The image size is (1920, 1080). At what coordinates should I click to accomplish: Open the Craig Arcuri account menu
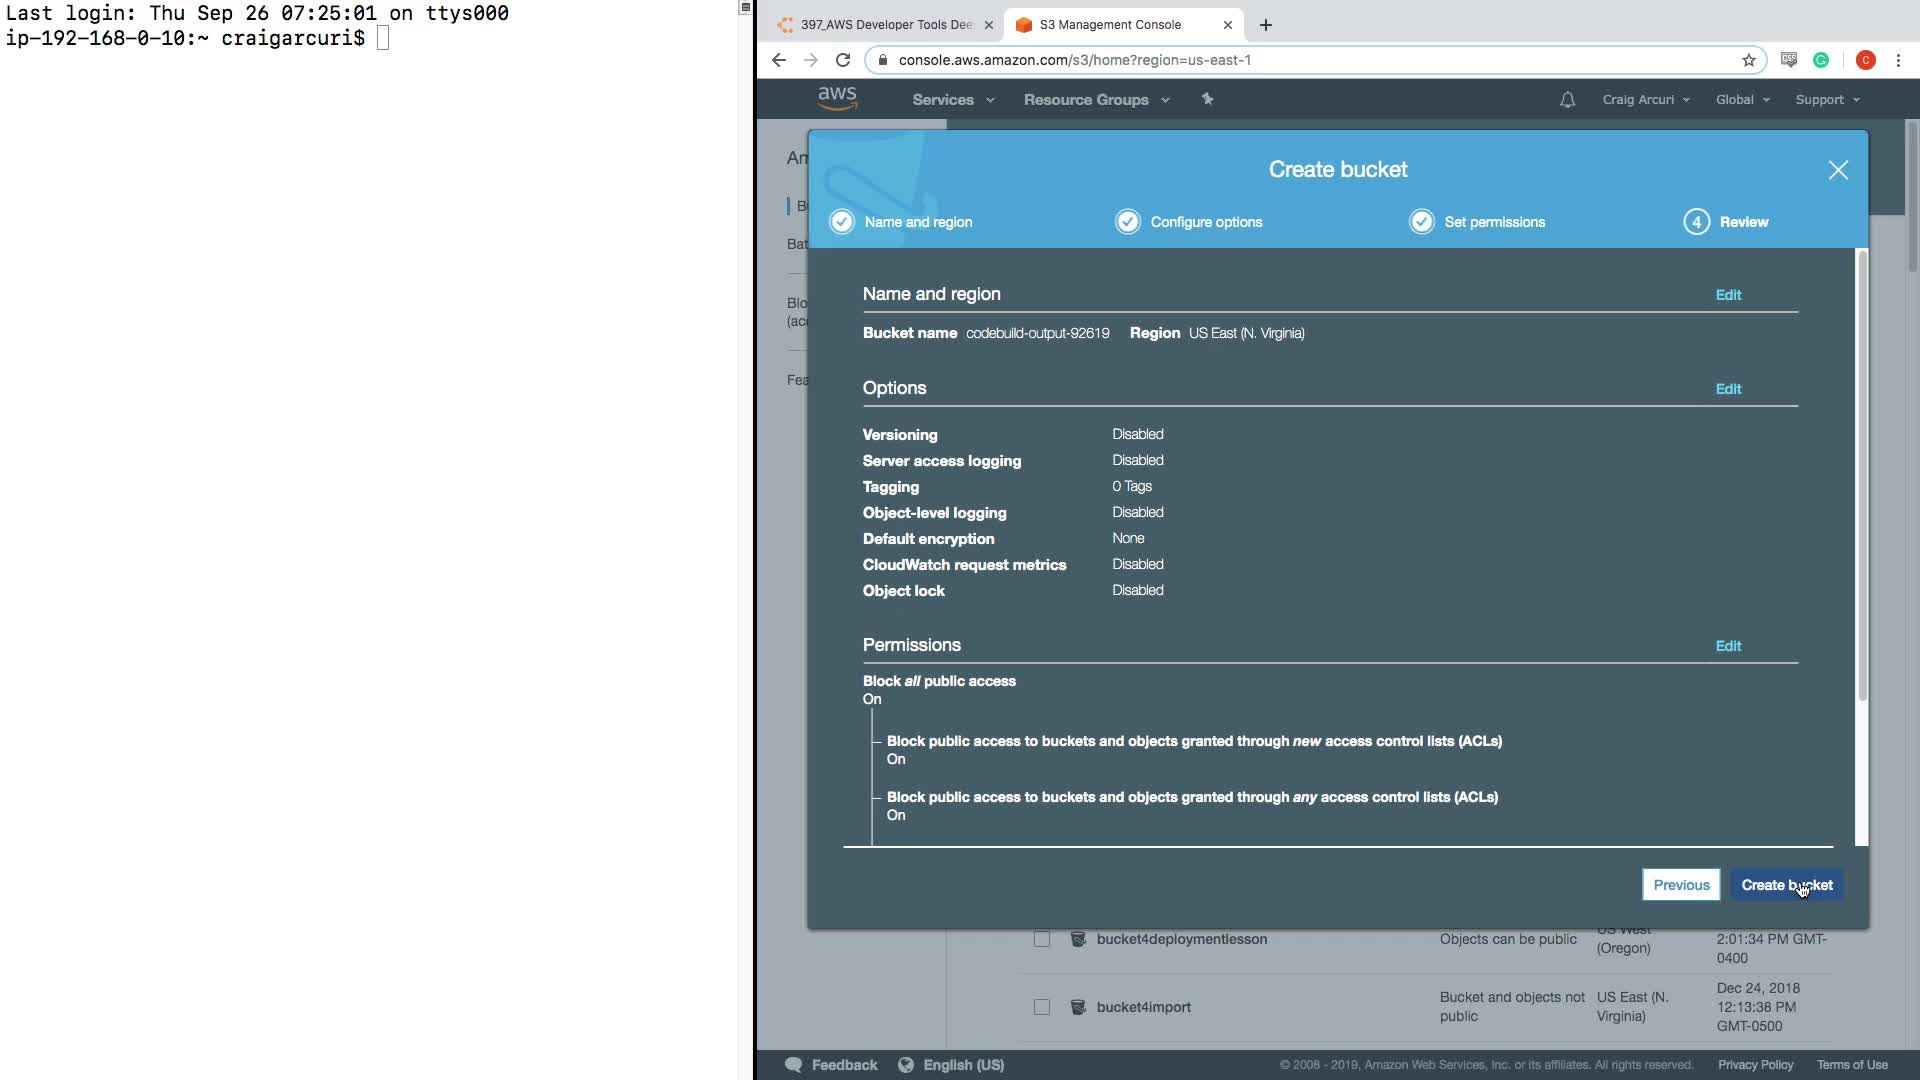(1645, 100)
